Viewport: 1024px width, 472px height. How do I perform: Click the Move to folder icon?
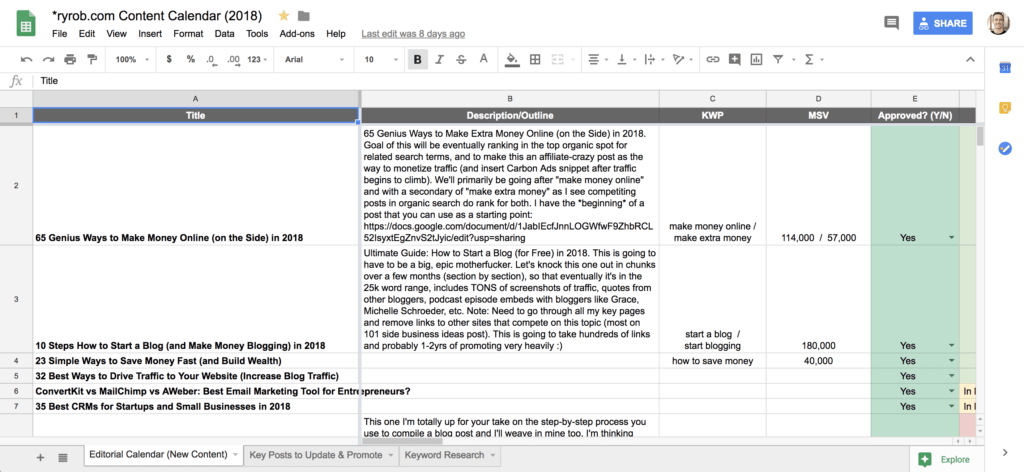click(x=304, y=16)
